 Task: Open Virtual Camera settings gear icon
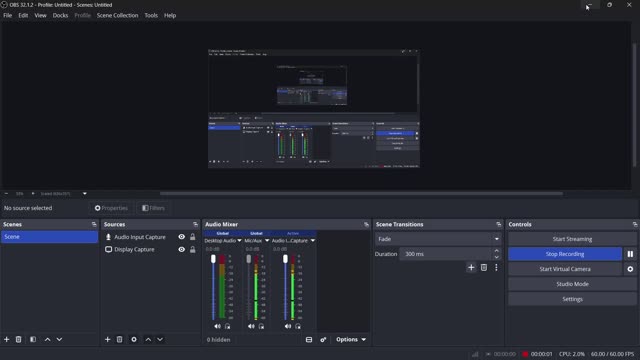click(x=630, y=269)
